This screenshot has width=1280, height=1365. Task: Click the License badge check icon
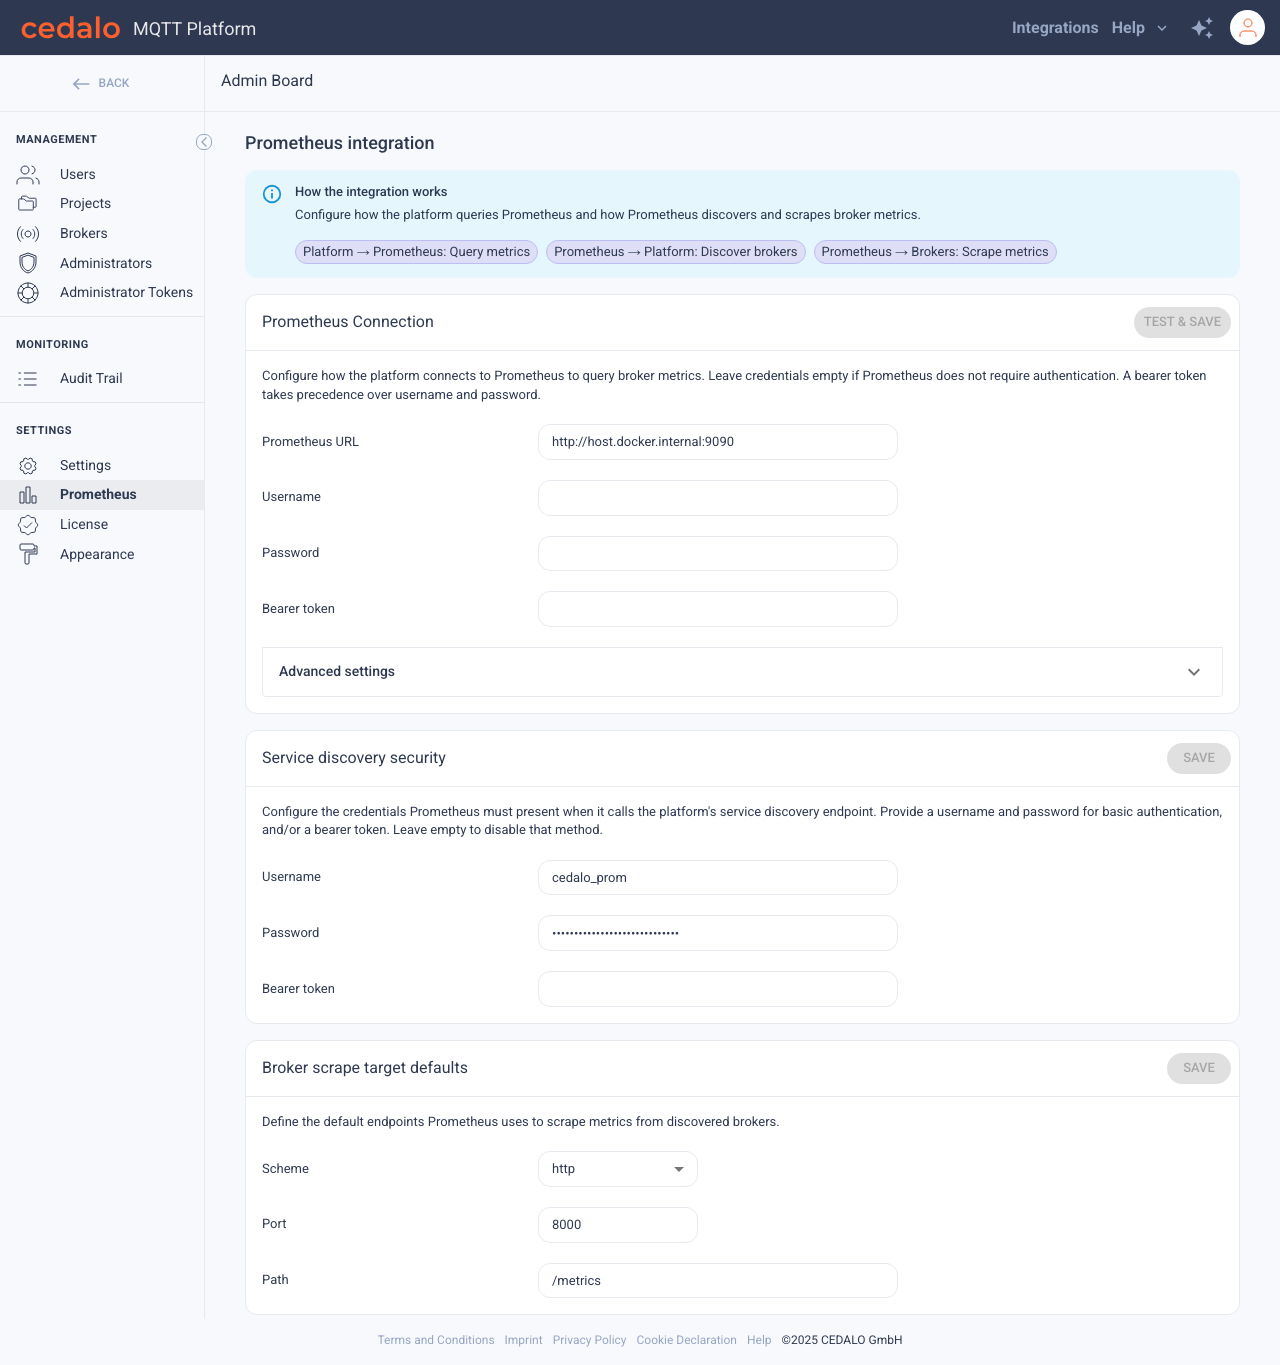tap(28, 525)
